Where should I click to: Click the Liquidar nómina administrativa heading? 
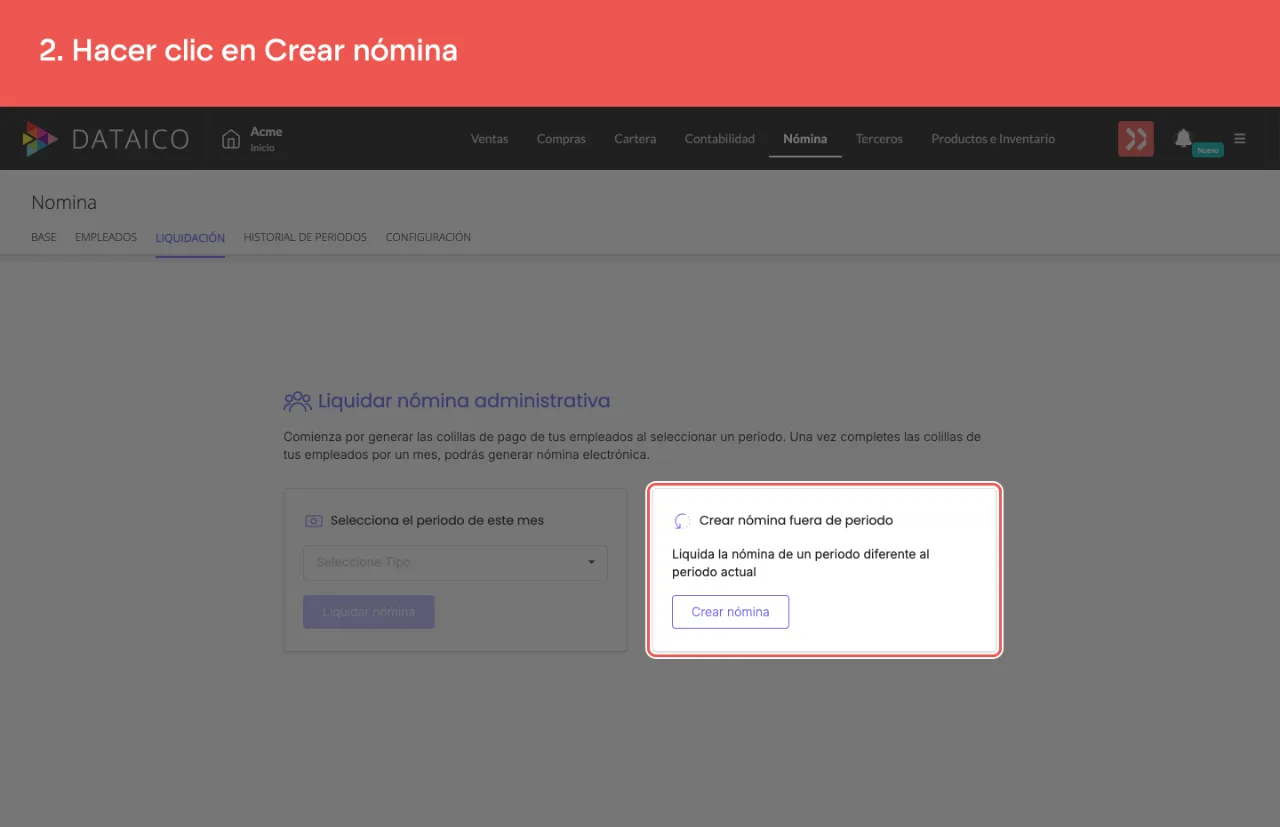[x=464, y=401]
